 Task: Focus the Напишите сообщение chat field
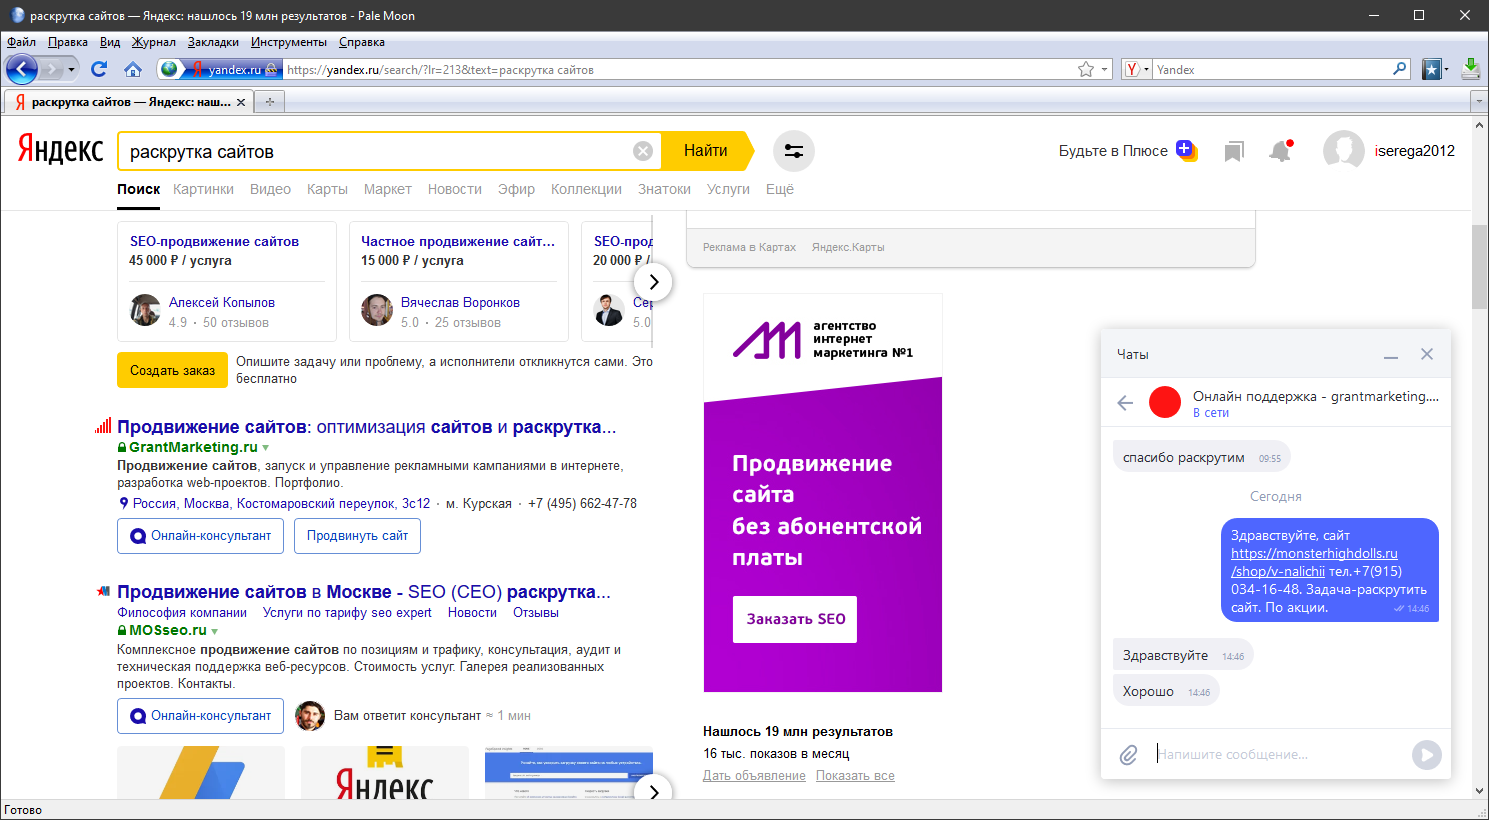pyautogui.click(x=1278, y=755)
